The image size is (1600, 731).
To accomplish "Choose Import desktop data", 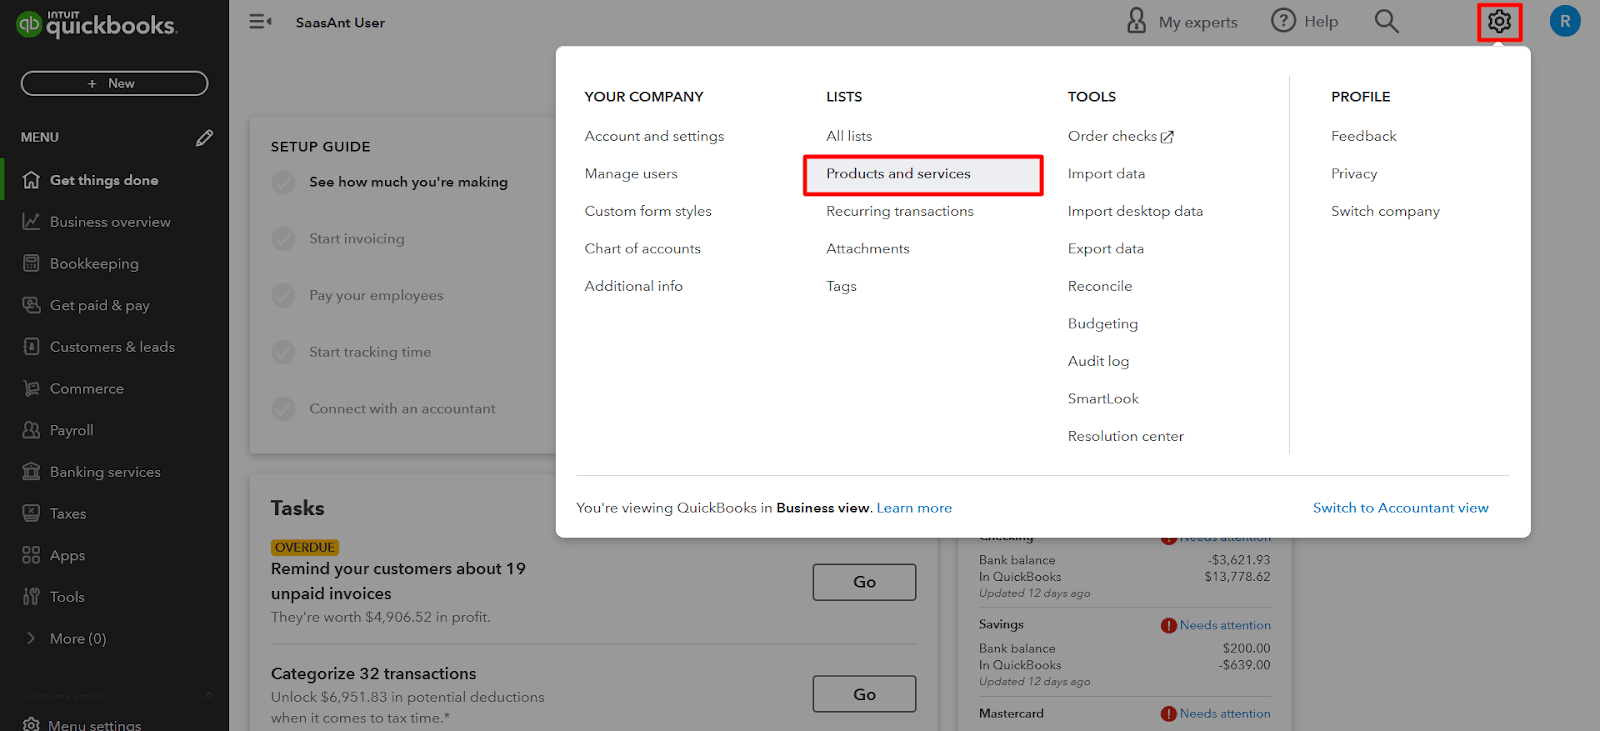I will 1135,211.
